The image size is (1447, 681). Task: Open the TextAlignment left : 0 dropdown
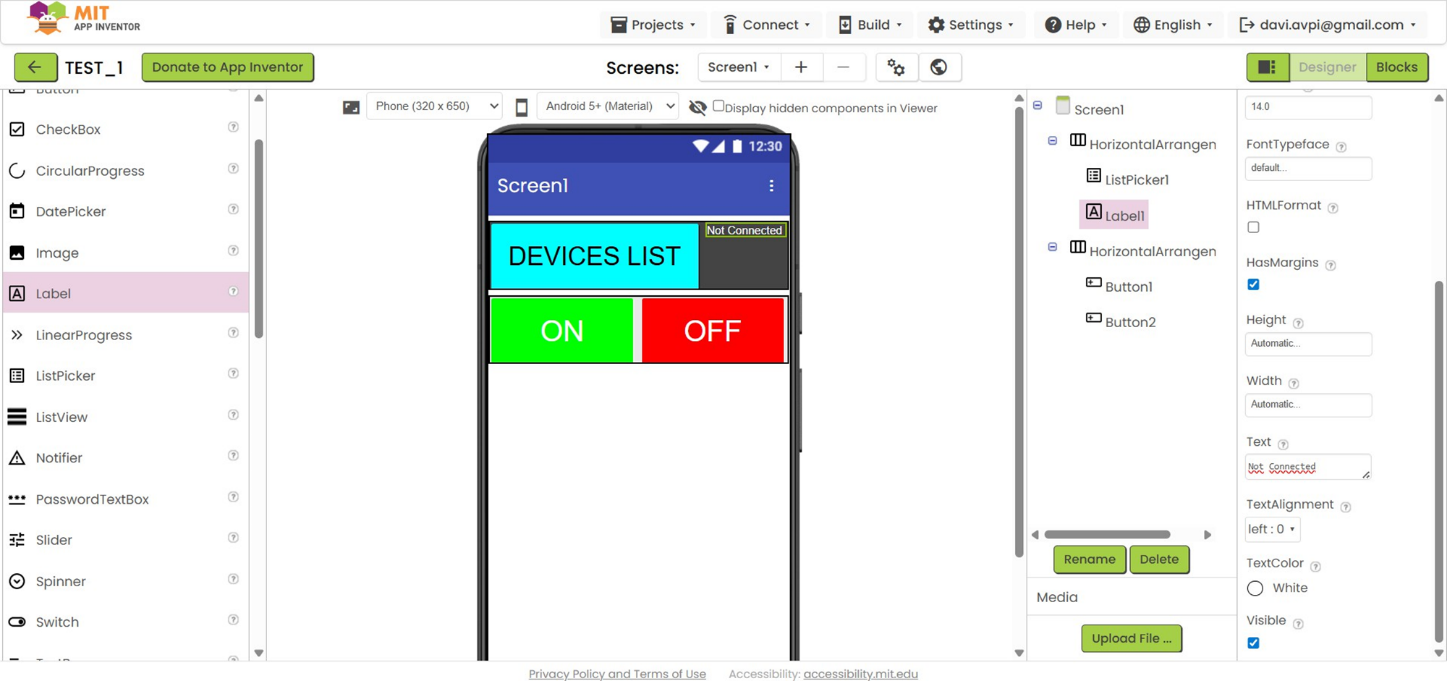1272,529
